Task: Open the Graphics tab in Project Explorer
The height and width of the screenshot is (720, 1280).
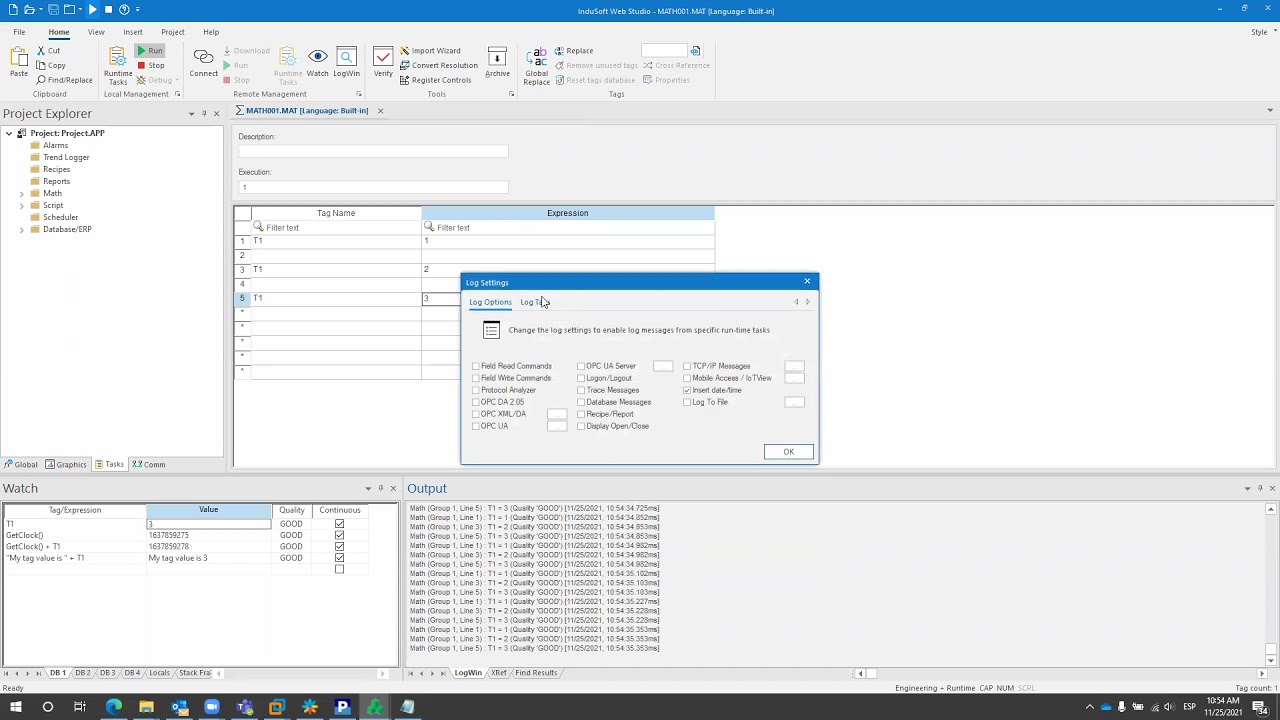Action: tap(66, 464)
